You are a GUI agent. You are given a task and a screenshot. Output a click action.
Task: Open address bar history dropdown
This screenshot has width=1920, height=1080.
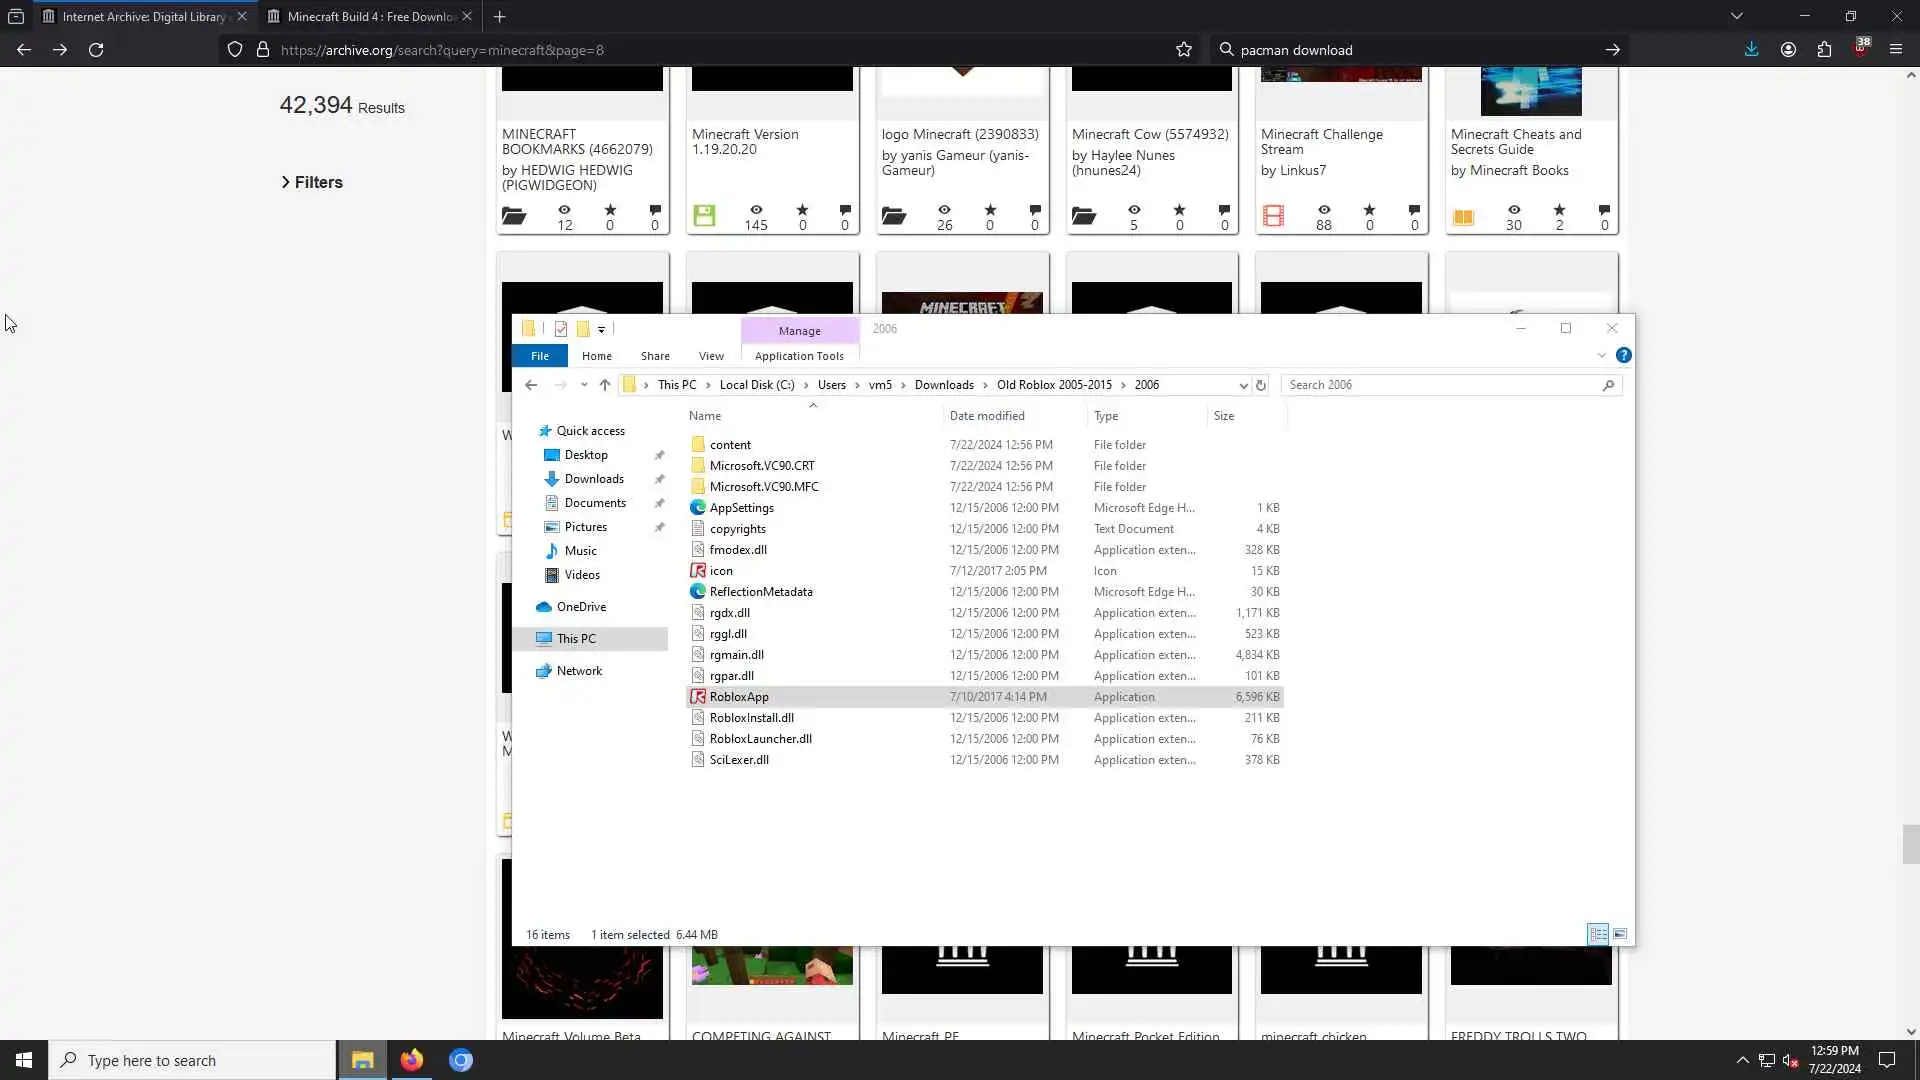(1243, 385)
